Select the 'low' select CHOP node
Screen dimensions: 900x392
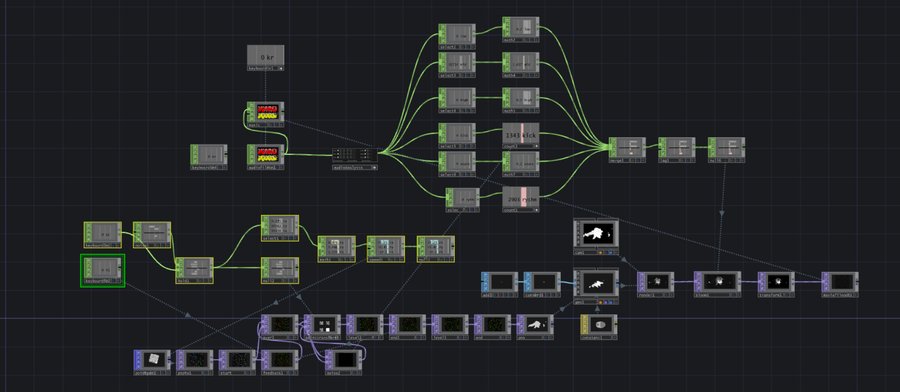[457, 37]
